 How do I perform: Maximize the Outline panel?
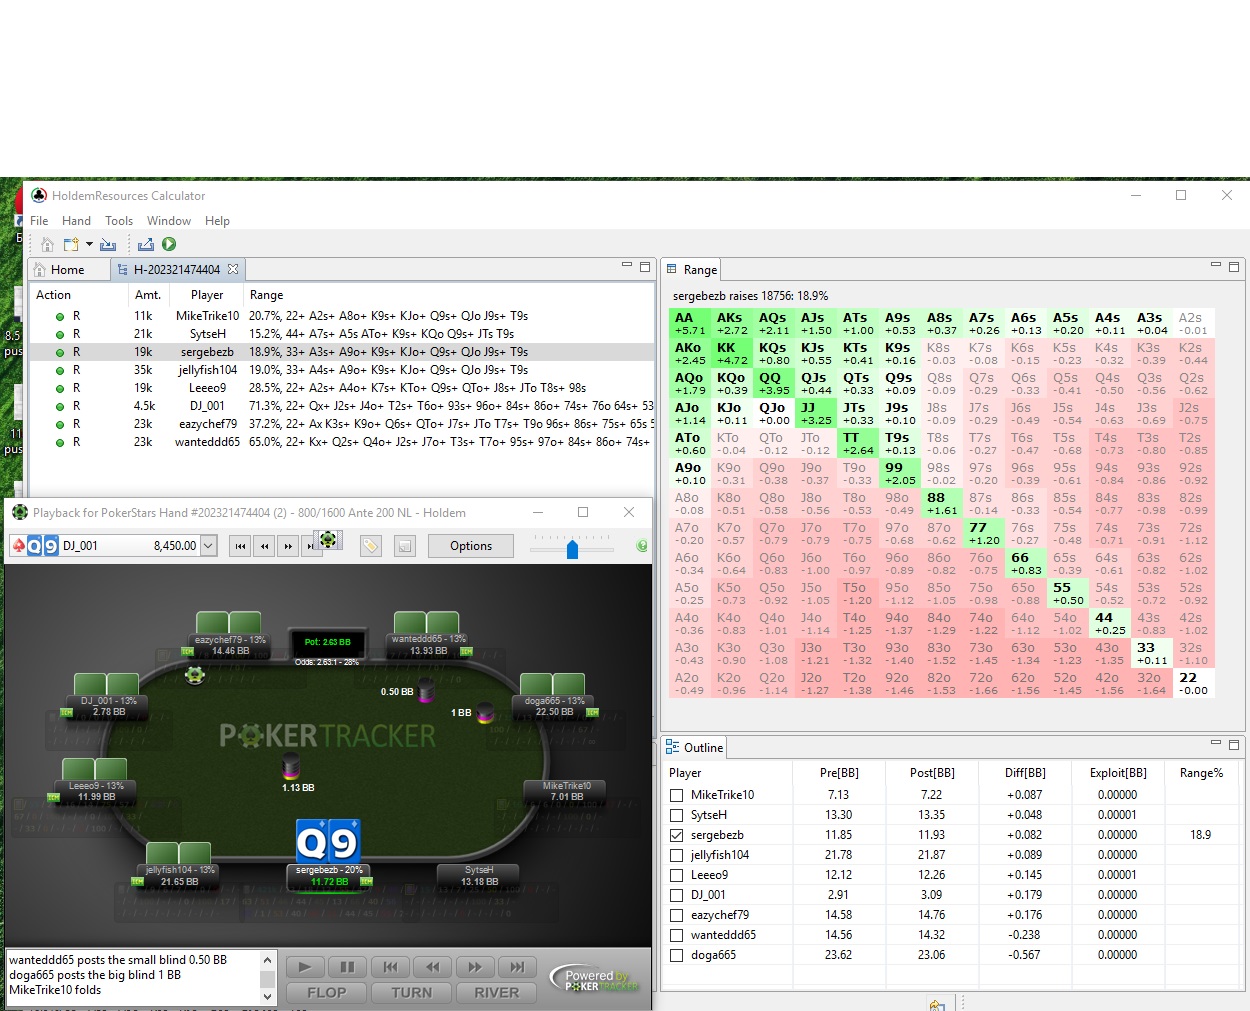[x=1234, y=745]
